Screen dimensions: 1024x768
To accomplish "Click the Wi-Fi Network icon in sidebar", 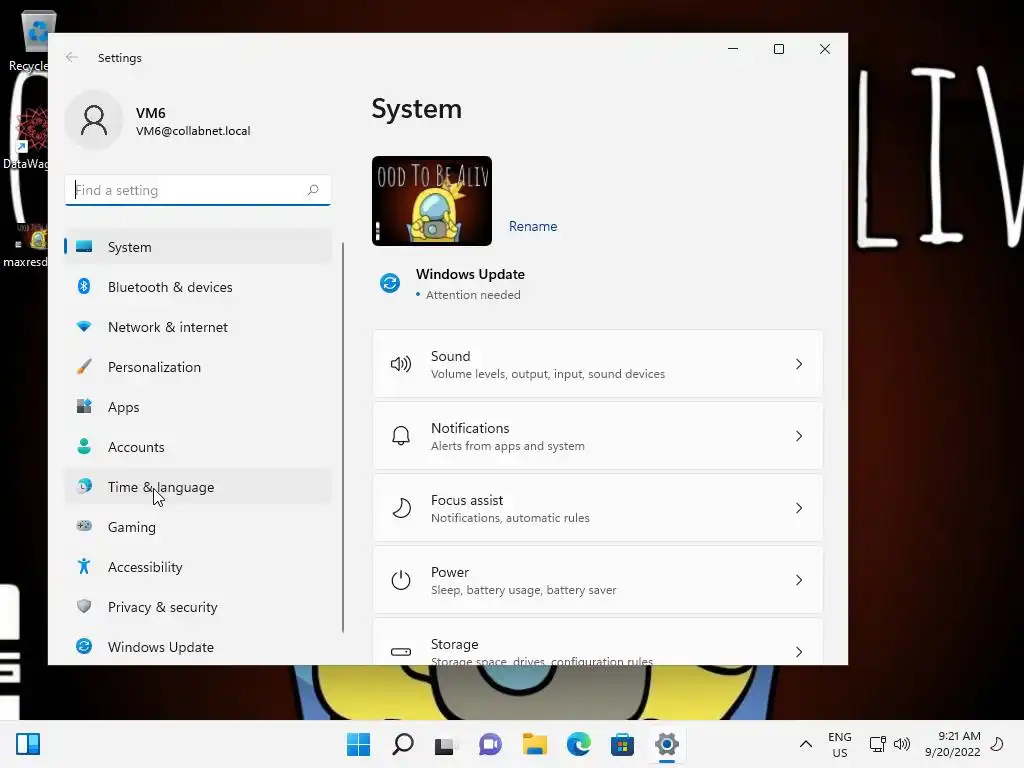I will 84,326.
